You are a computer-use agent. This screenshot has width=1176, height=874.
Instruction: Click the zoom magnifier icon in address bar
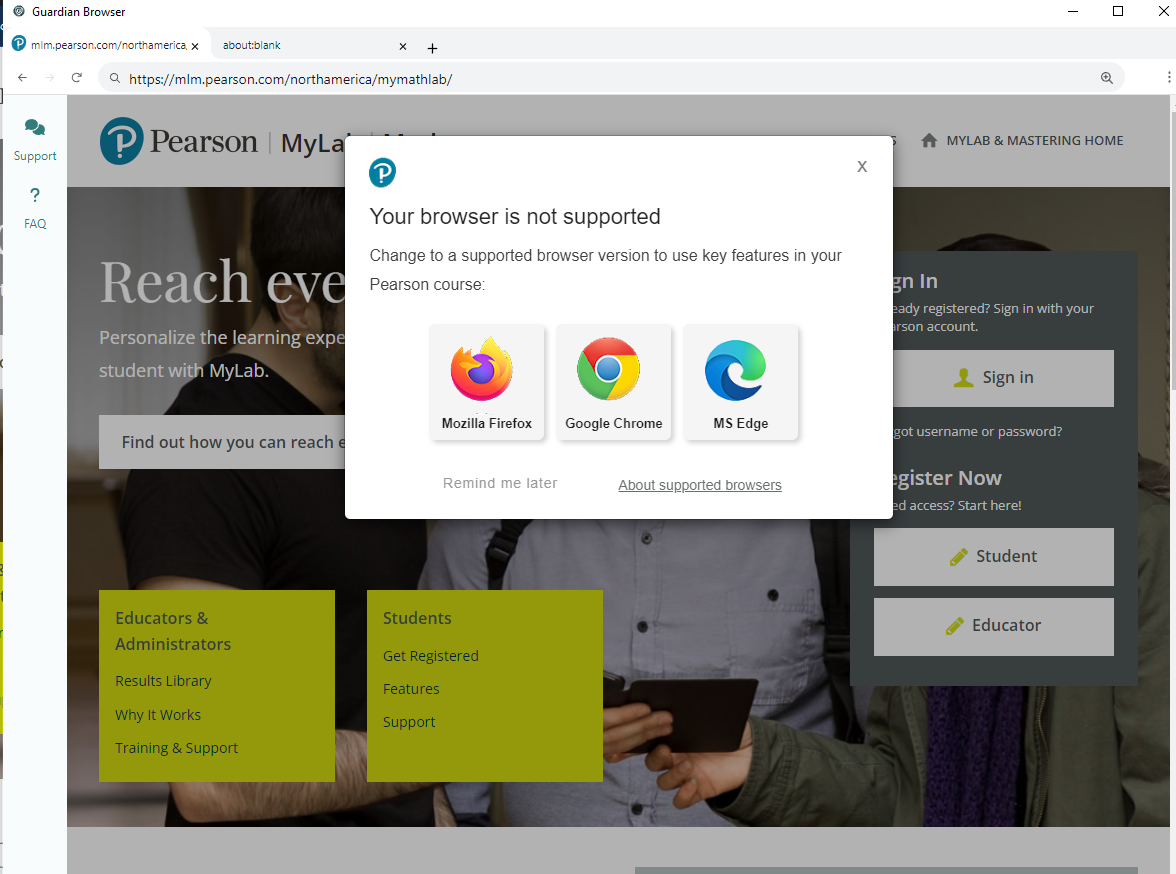(1106, 78)
